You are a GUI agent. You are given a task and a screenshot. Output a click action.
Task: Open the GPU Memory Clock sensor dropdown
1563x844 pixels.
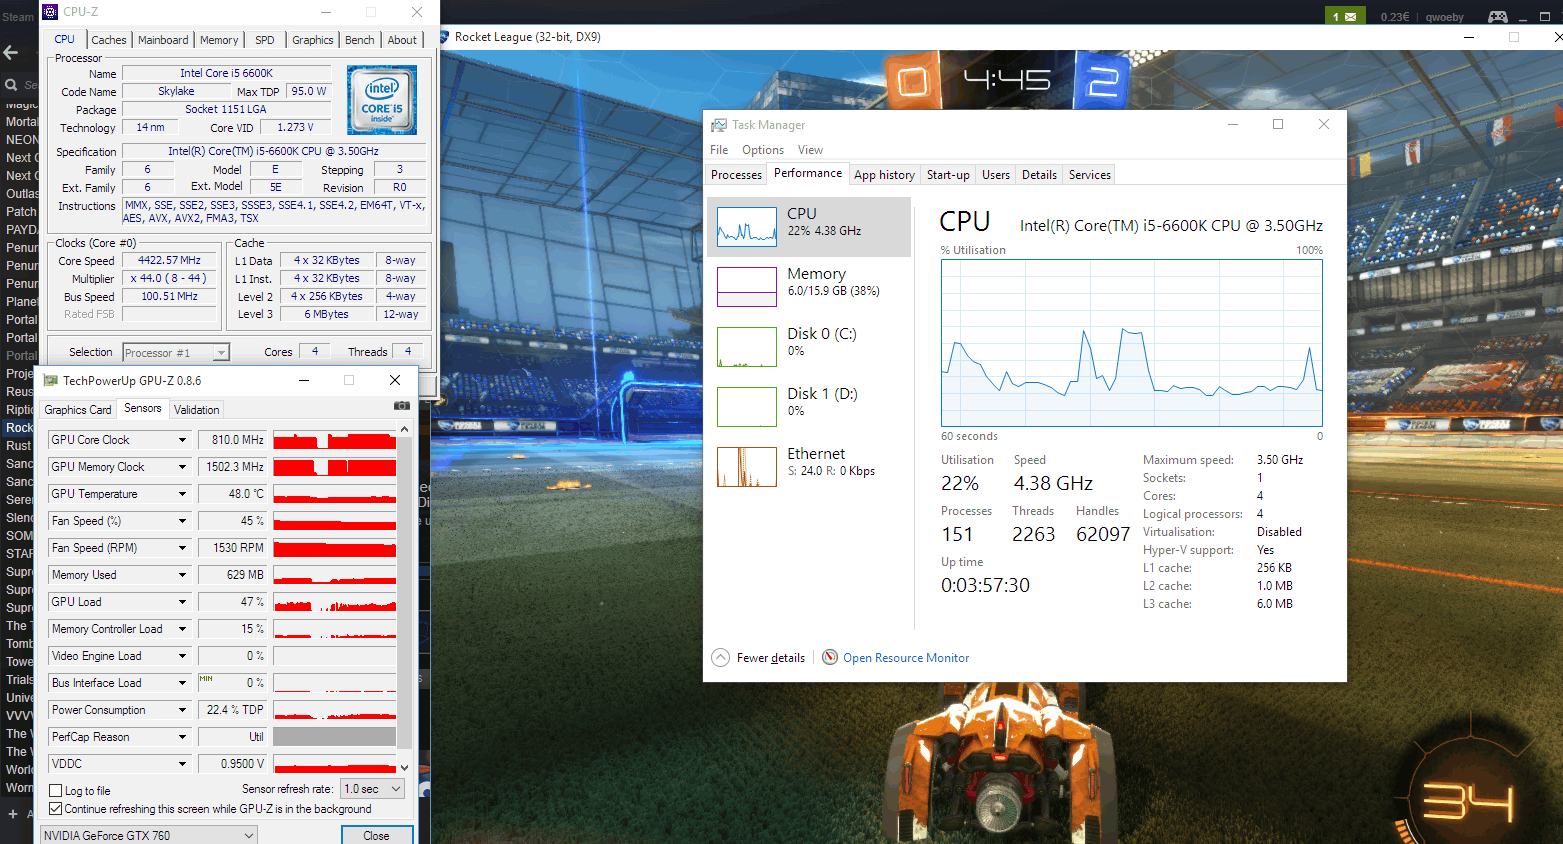pos(182,467)
